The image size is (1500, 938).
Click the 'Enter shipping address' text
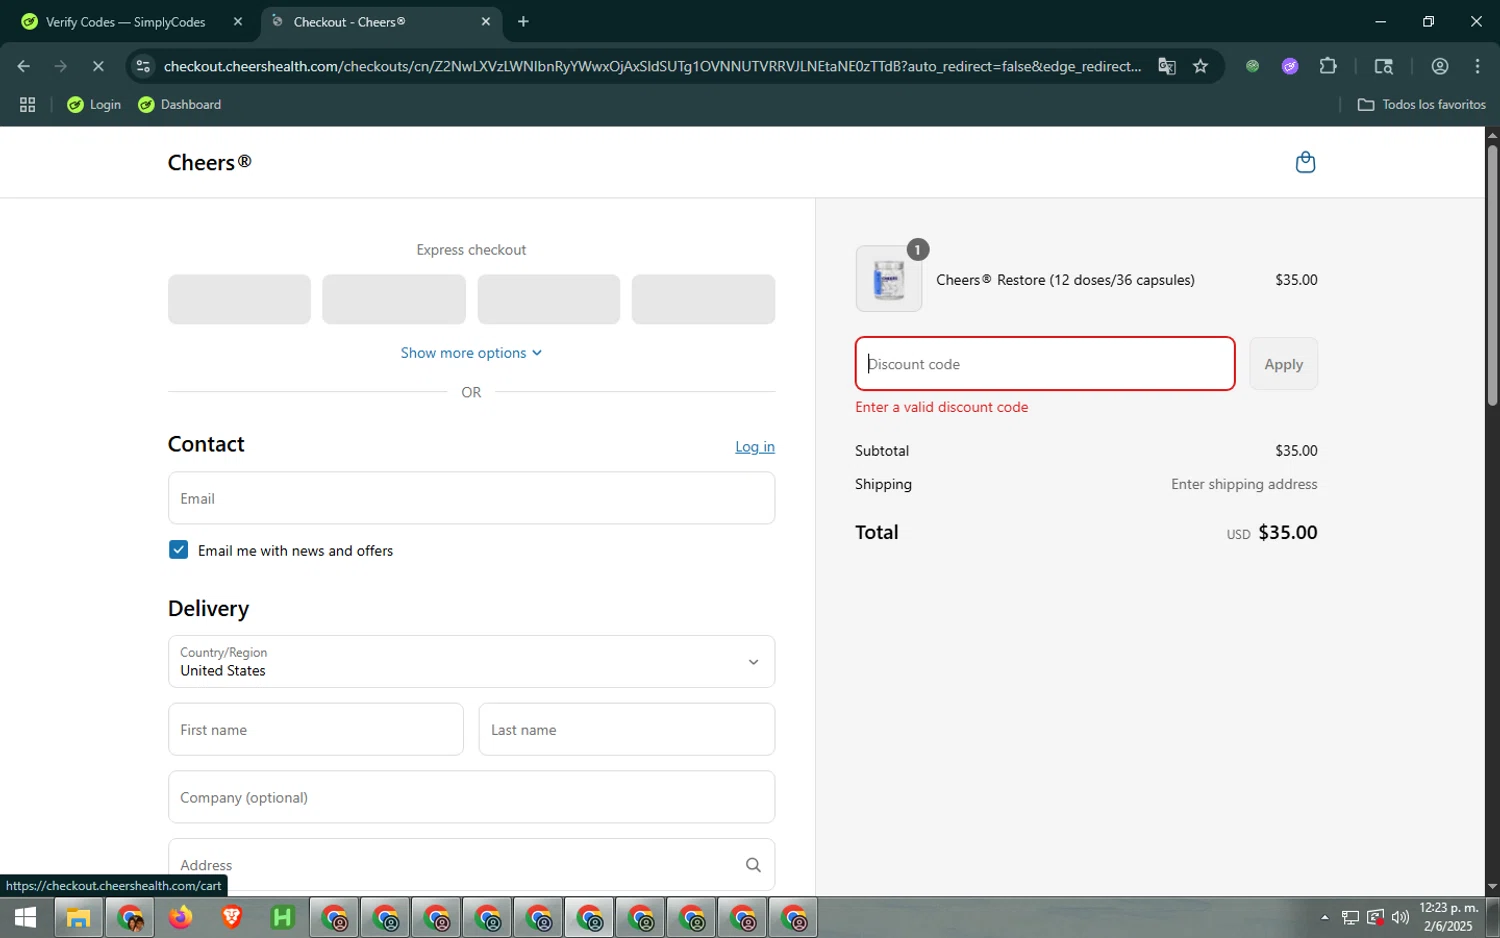coord(1244,484)
